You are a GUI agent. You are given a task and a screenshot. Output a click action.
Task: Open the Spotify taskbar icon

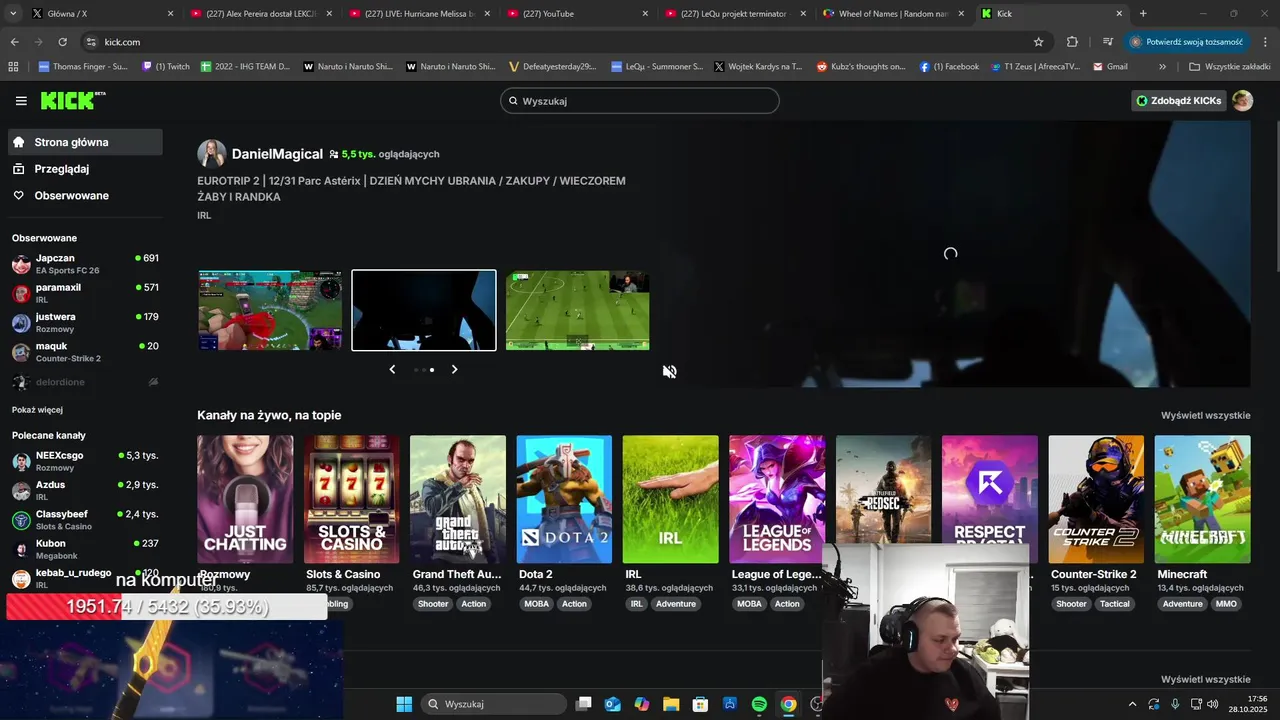(759, 704)
